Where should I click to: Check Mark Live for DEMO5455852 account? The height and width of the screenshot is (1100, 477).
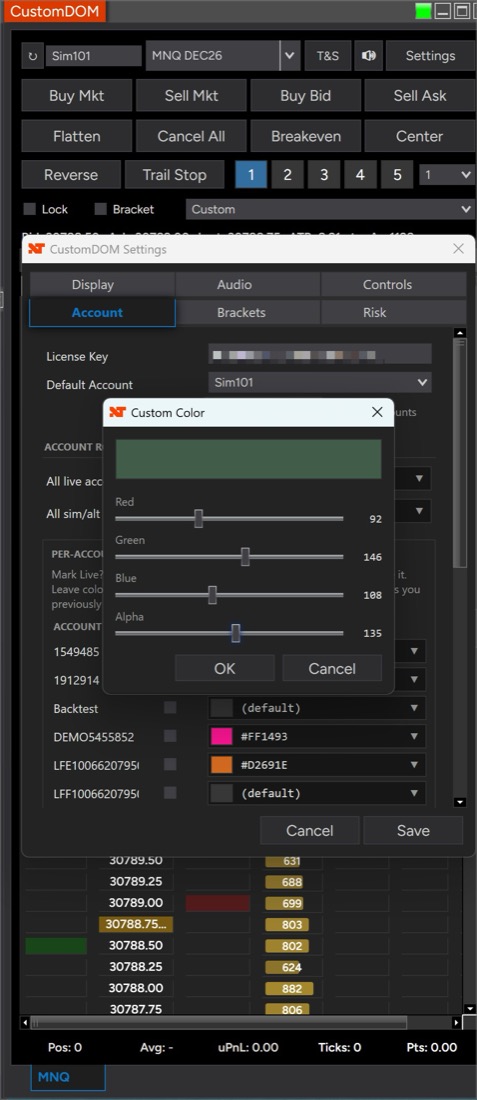(x=170, y=736)
